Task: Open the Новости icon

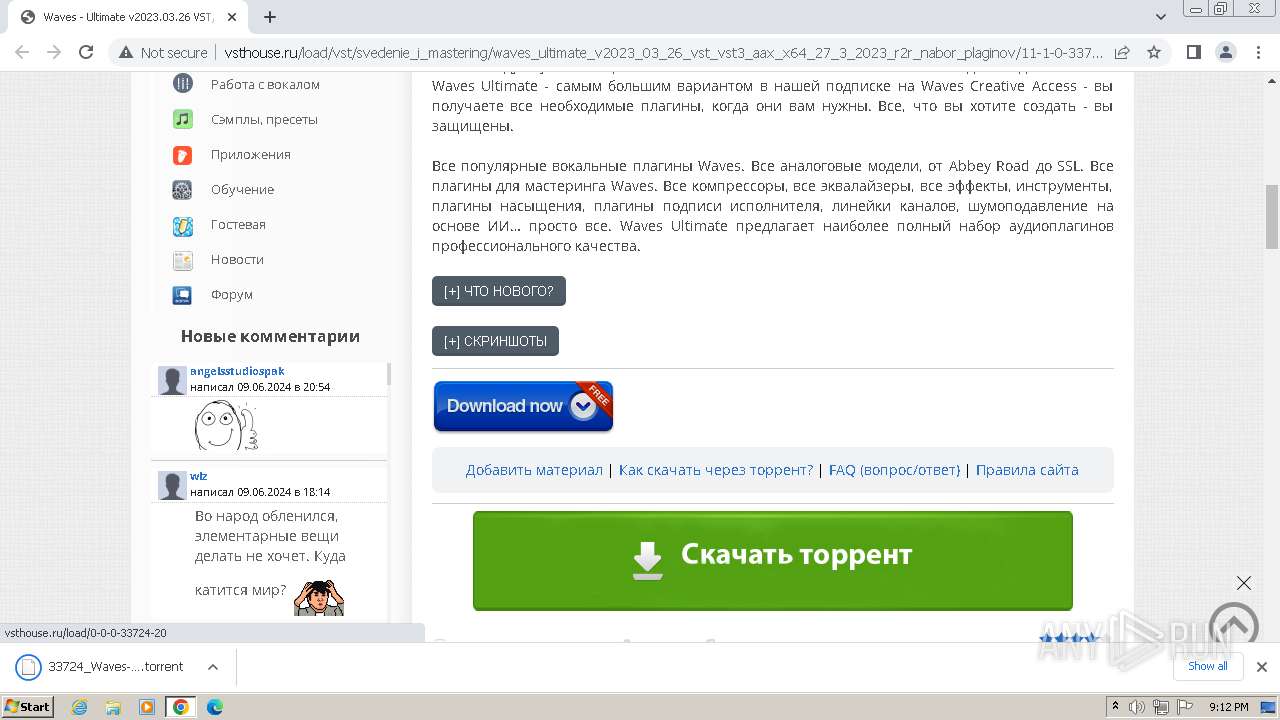Action: point(182,259)
